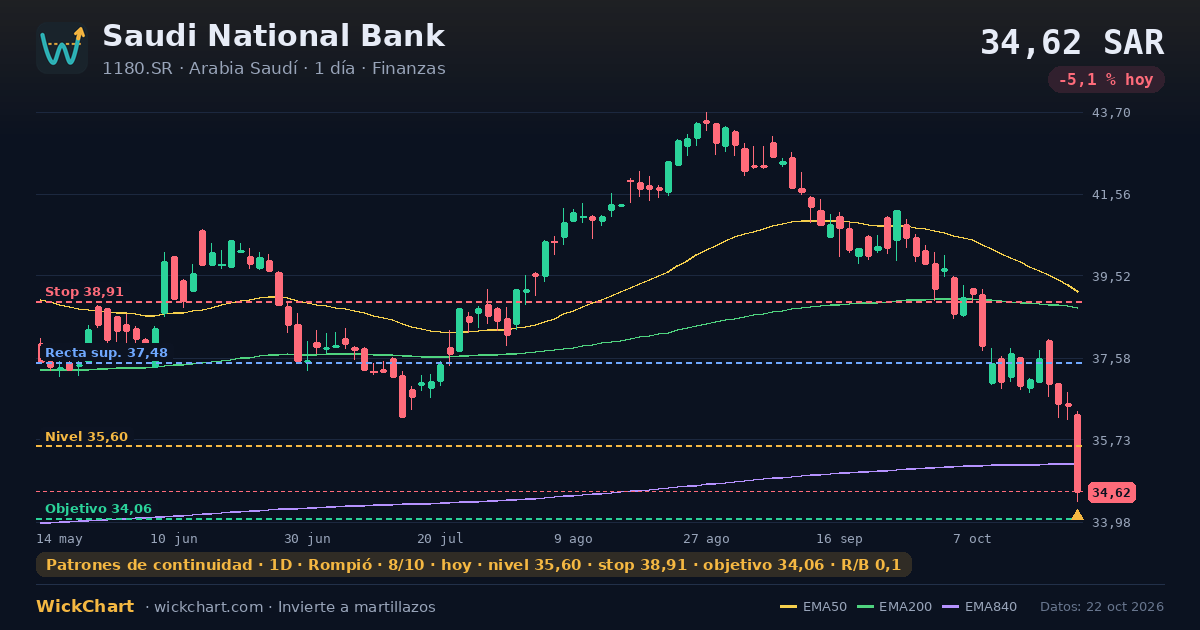Click the 39,52 price axis label
Viewport: 1200px width, 630px height.
point(1110,277)
